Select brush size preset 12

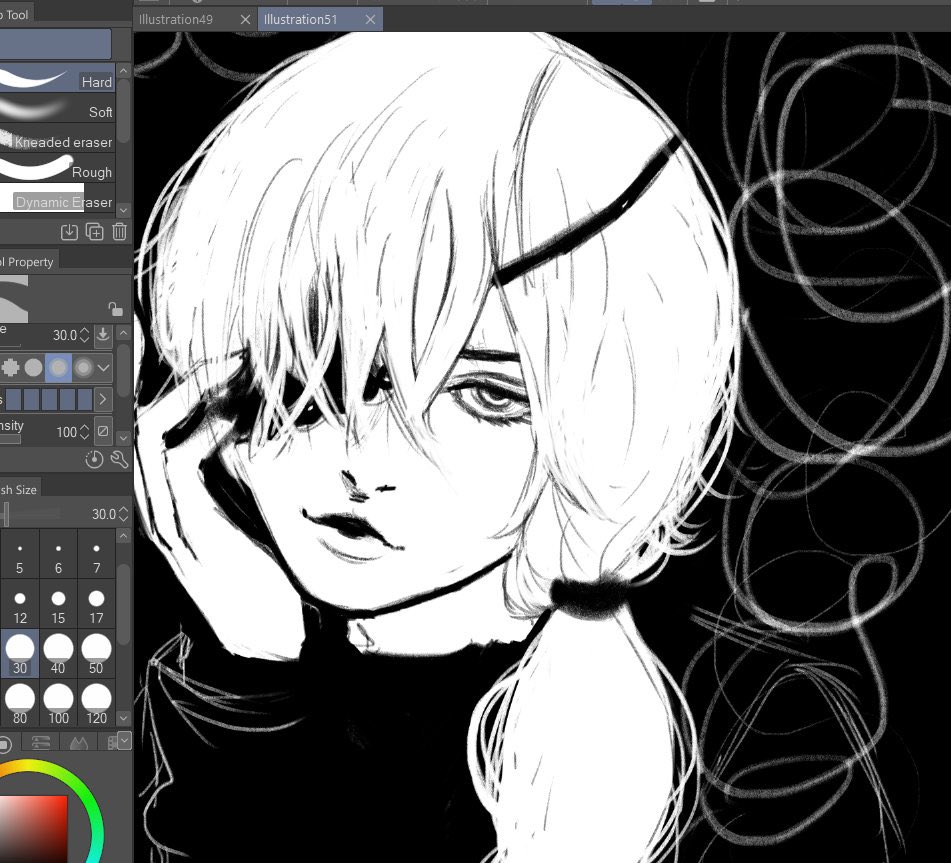click(x=19, y=604)
